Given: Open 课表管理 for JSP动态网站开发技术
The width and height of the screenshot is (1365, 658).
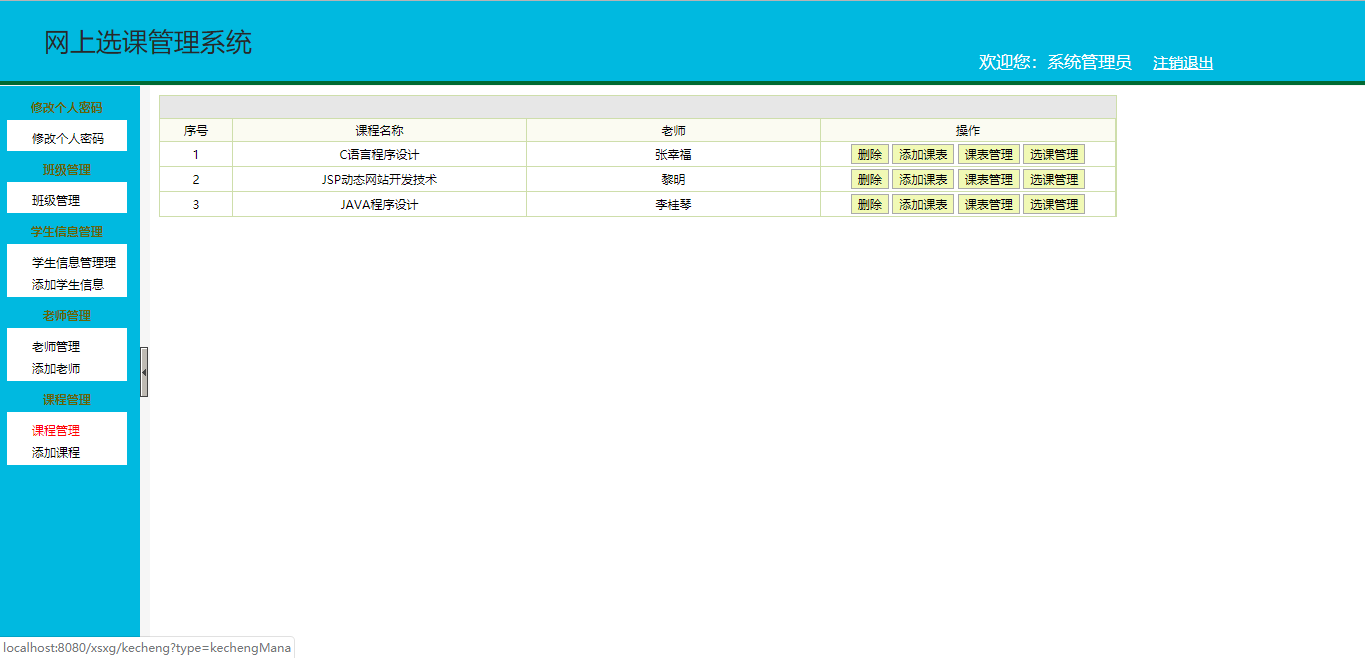Looking at the screenshot, I should 989,179.
